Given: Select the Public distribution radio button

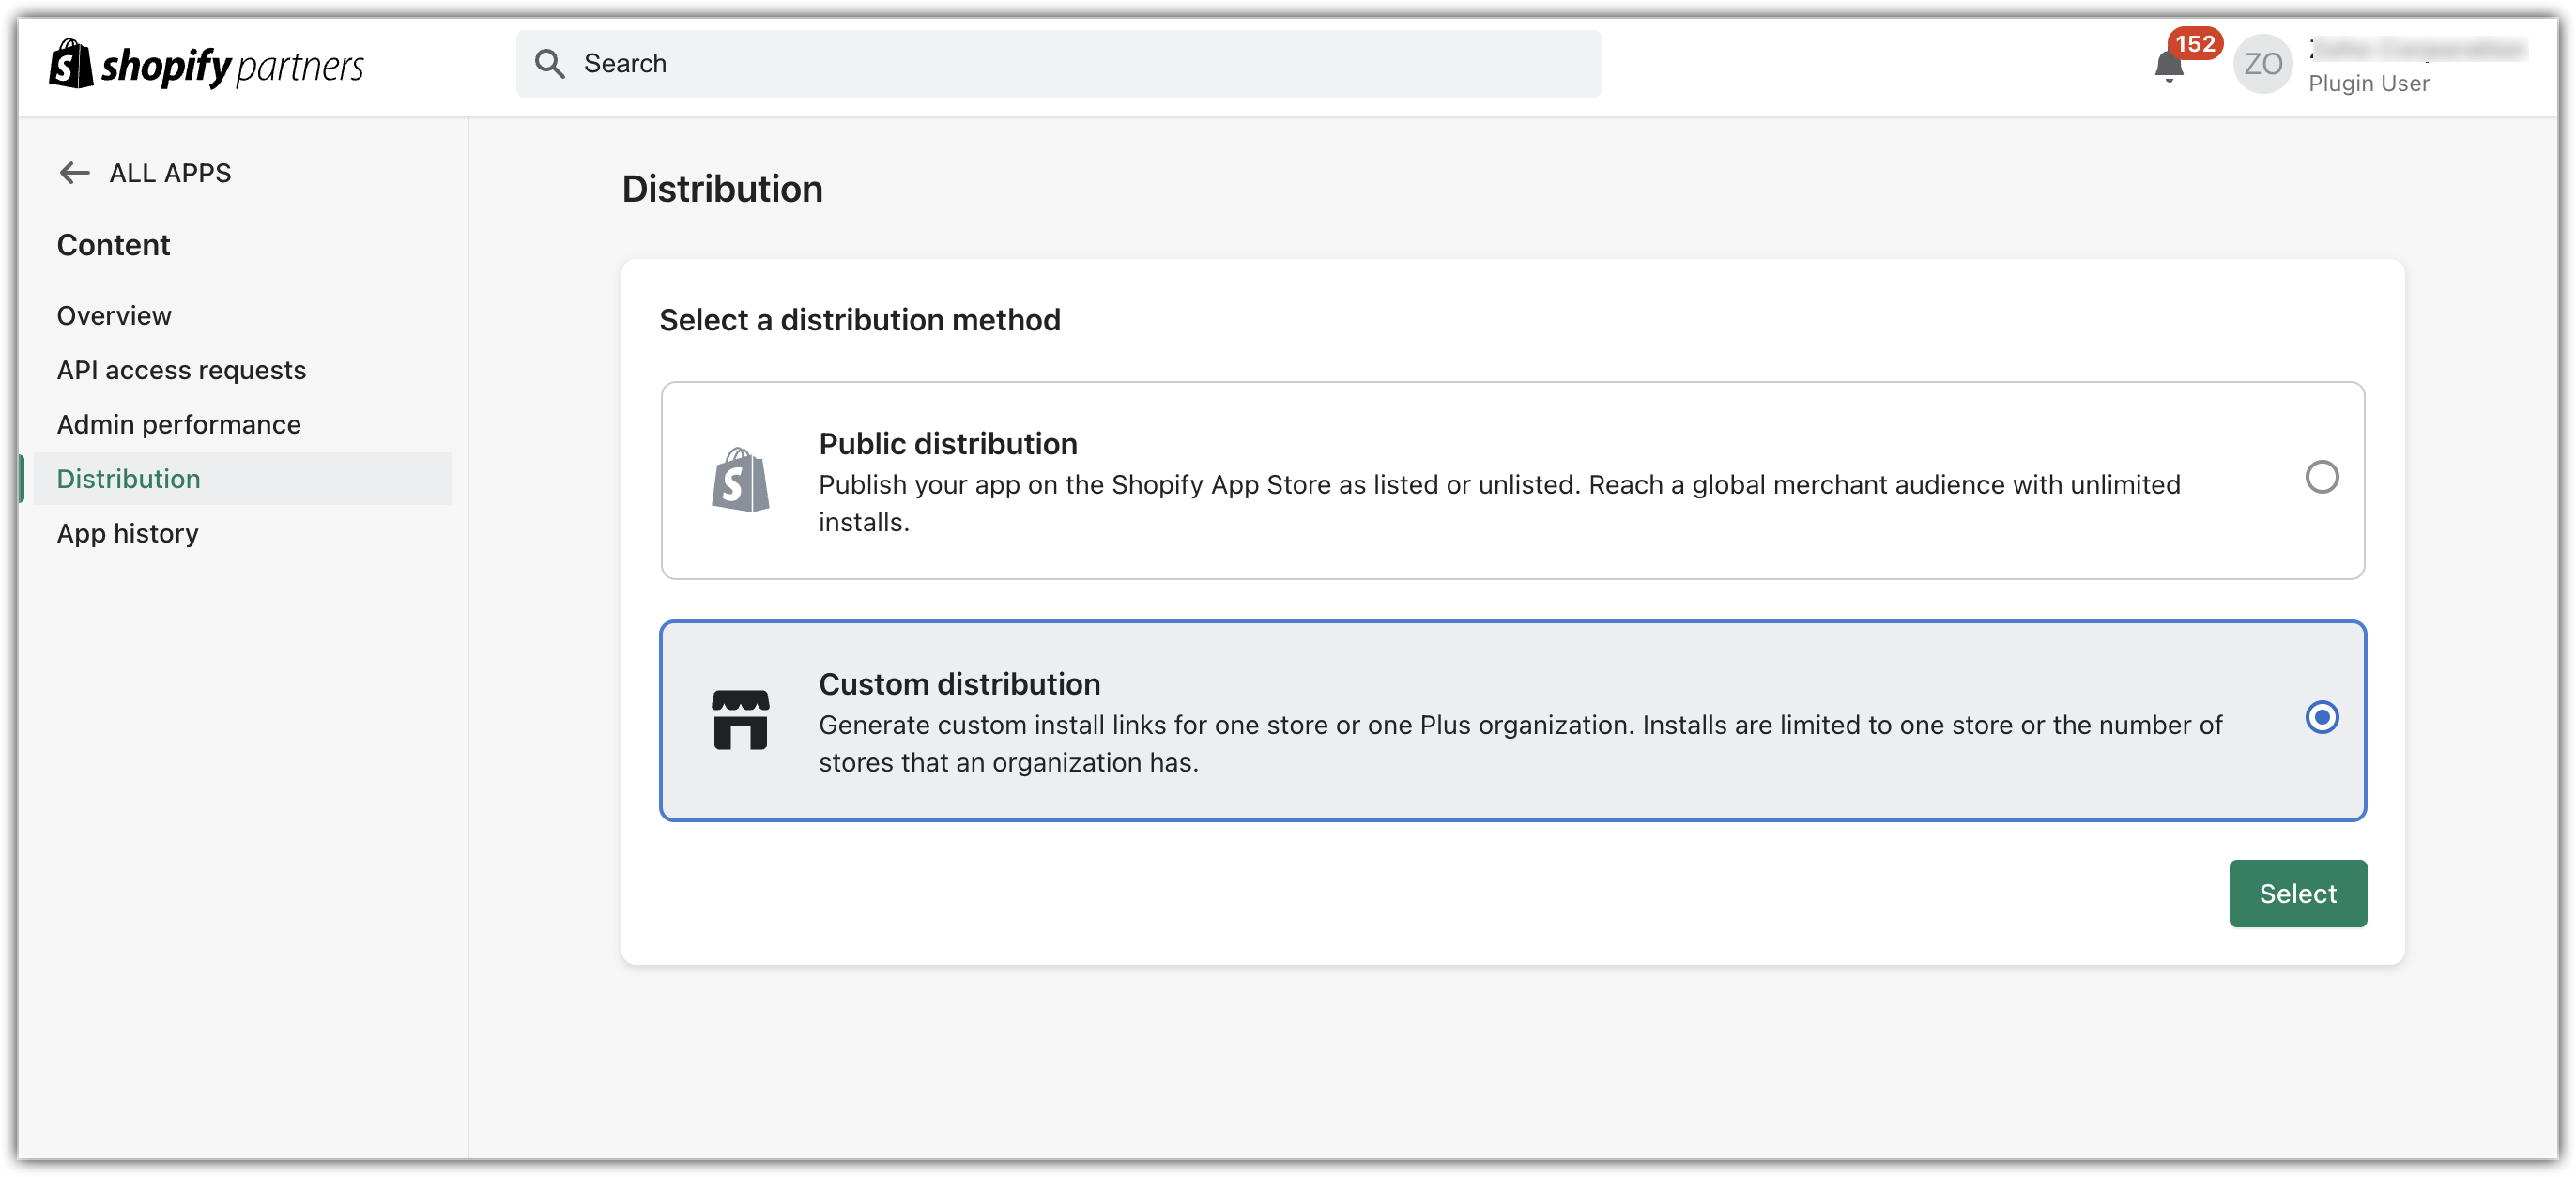Looking at the screenshot, I should (2321, 477).
